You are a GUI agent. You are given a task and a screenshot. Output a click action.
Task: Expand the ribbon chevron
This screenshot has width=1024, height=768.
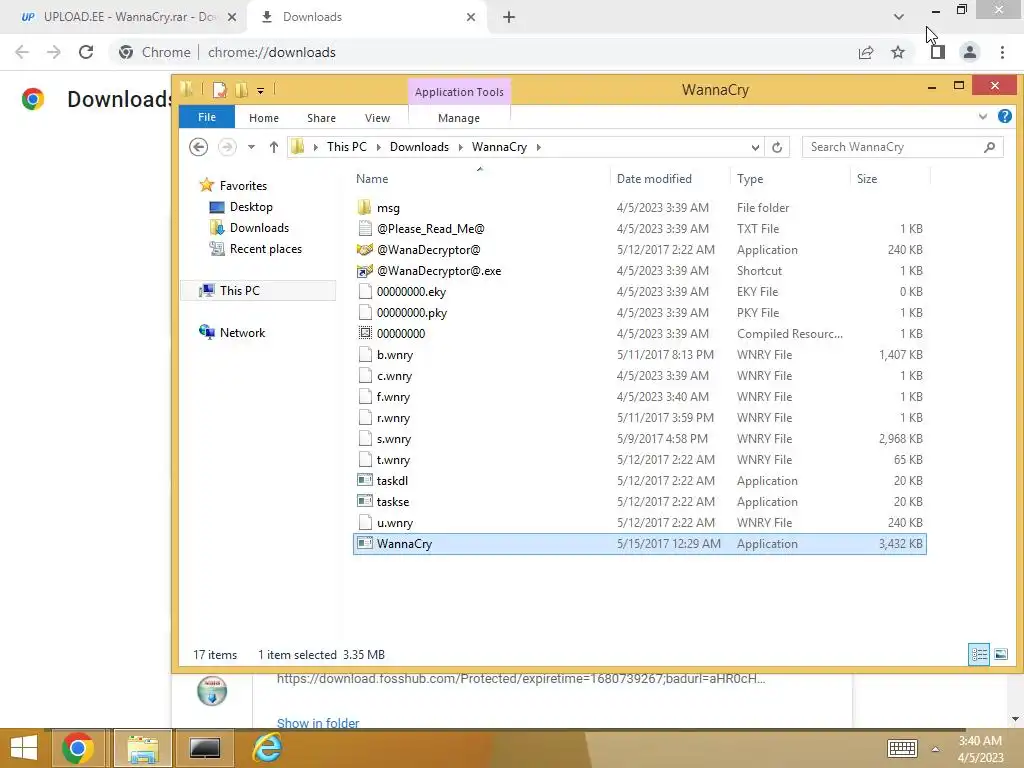pyautogui.click(x=983, y=116)
